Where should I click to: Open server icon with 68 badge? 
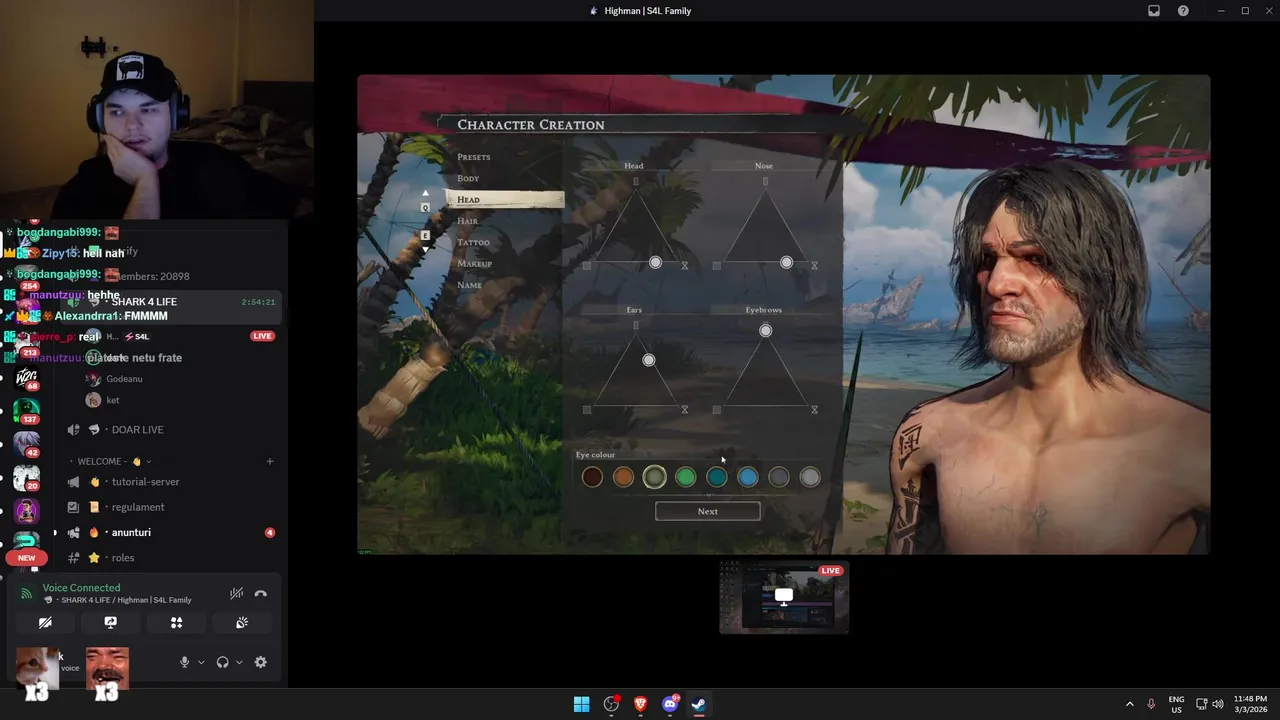pos(27,376)
